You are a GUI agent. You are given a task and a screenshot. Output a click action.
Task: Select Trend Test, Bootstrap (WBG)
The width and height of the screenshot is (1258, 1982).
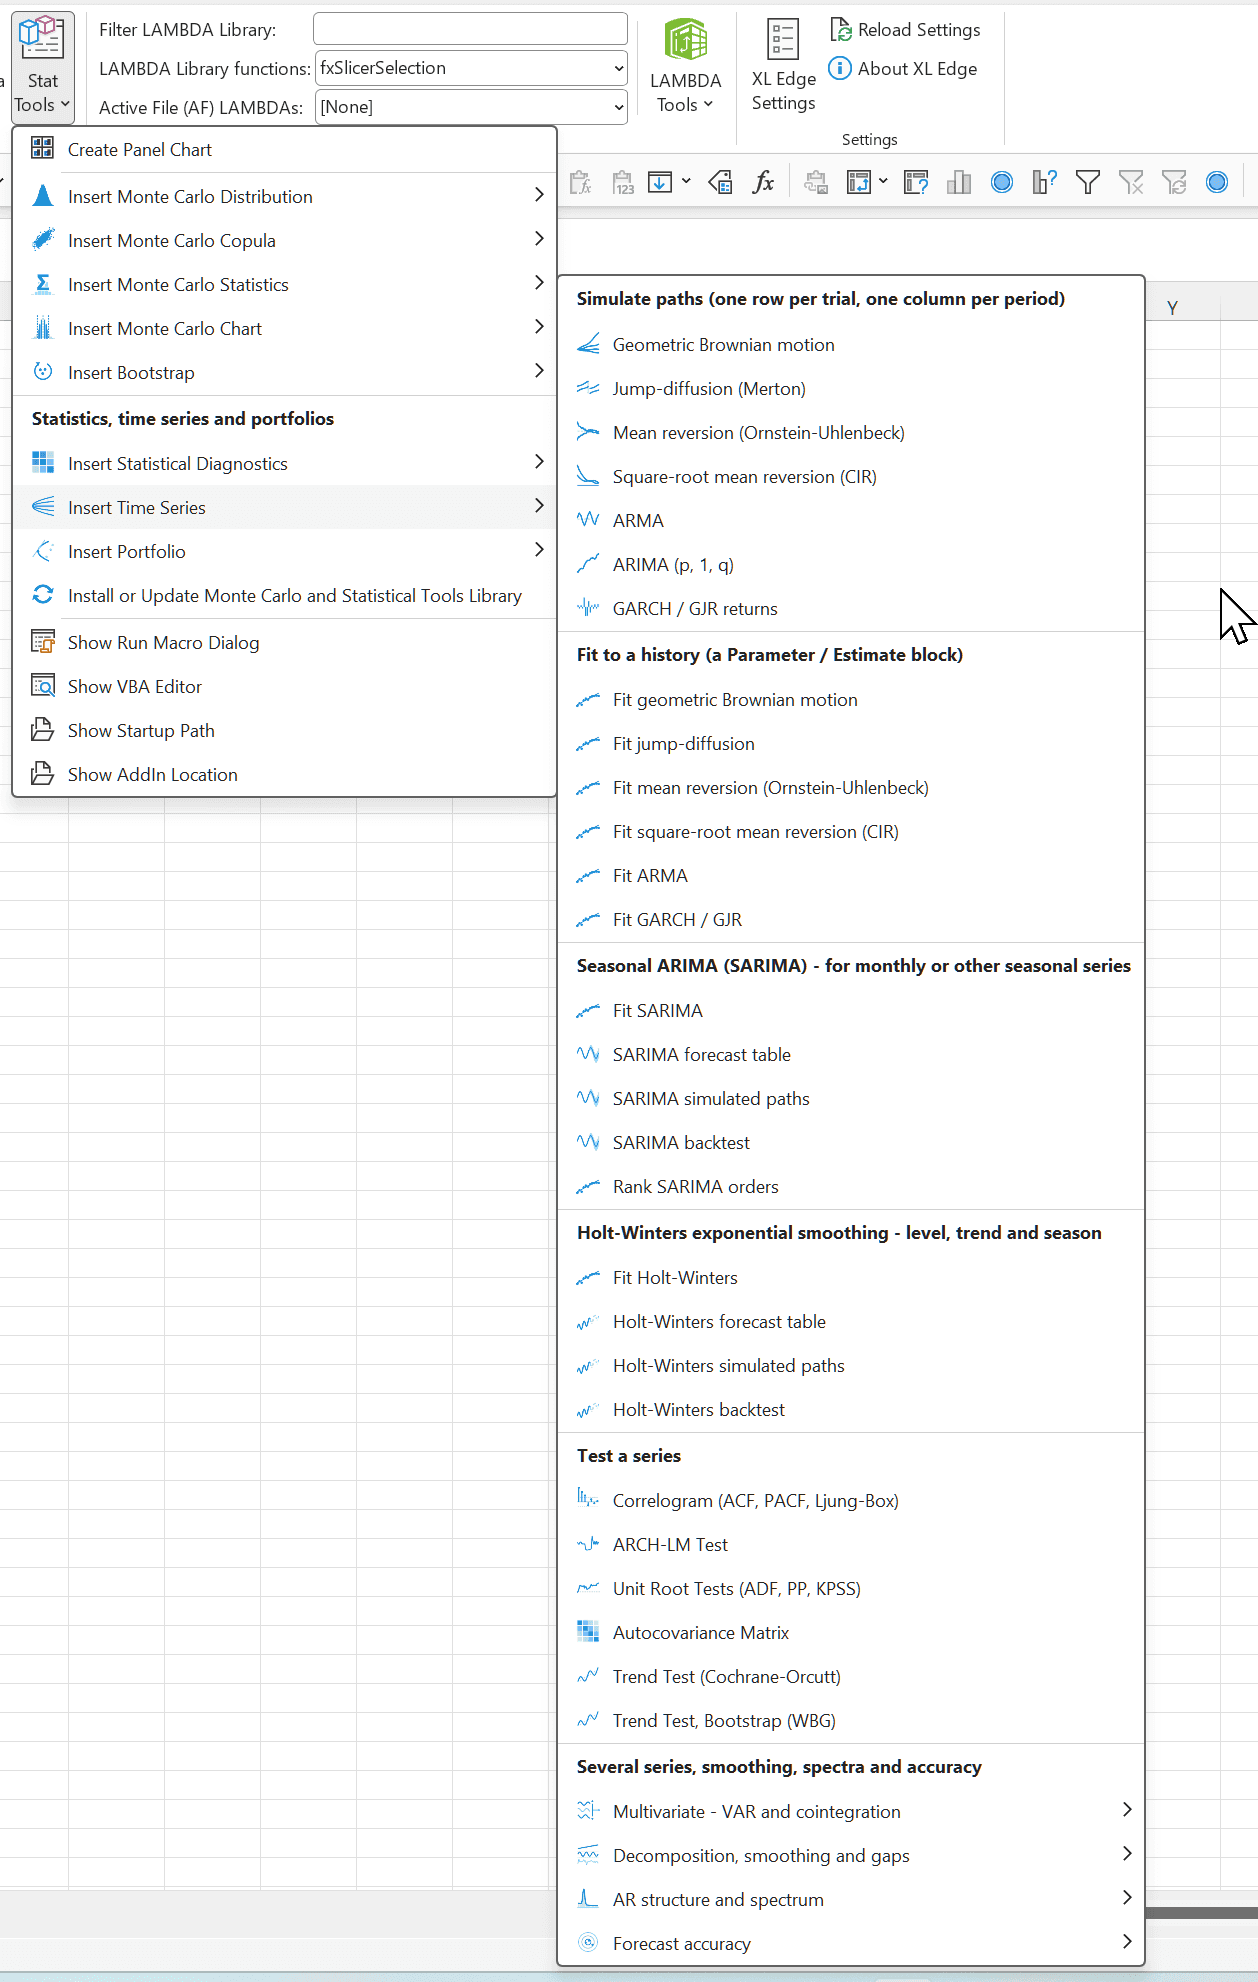pyautogui.click(x=851, y=1720)
